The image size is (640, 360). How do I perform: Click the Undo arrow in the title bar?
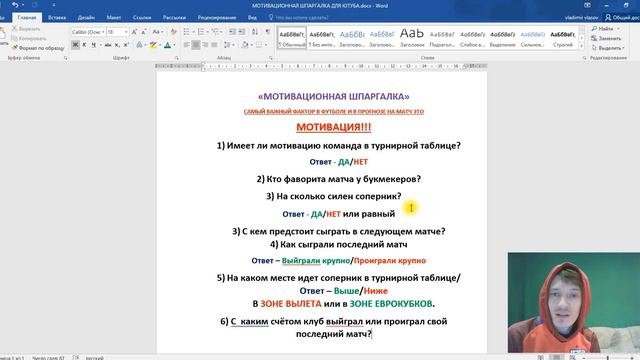[x=15, y=5]
